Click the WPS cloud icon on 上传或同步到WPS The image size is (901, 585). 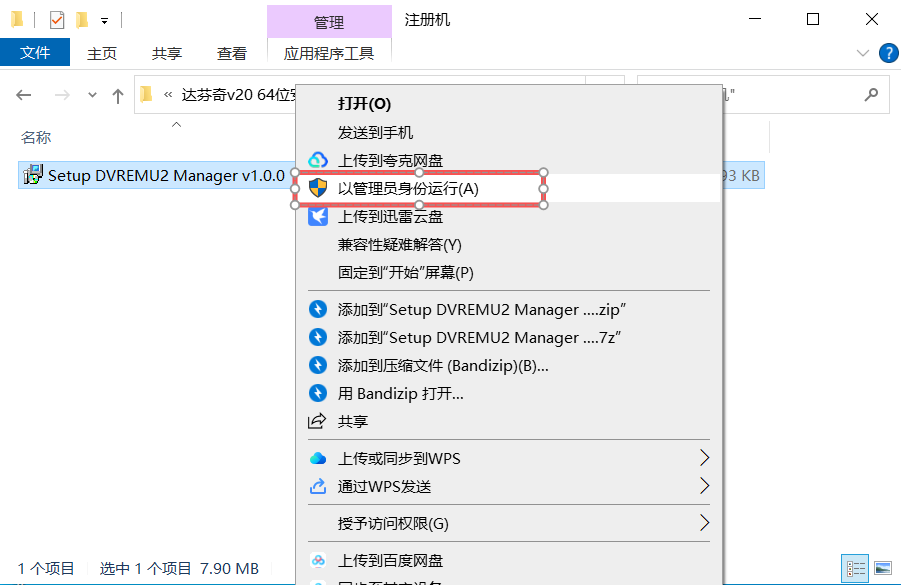[x=318, y=458]
